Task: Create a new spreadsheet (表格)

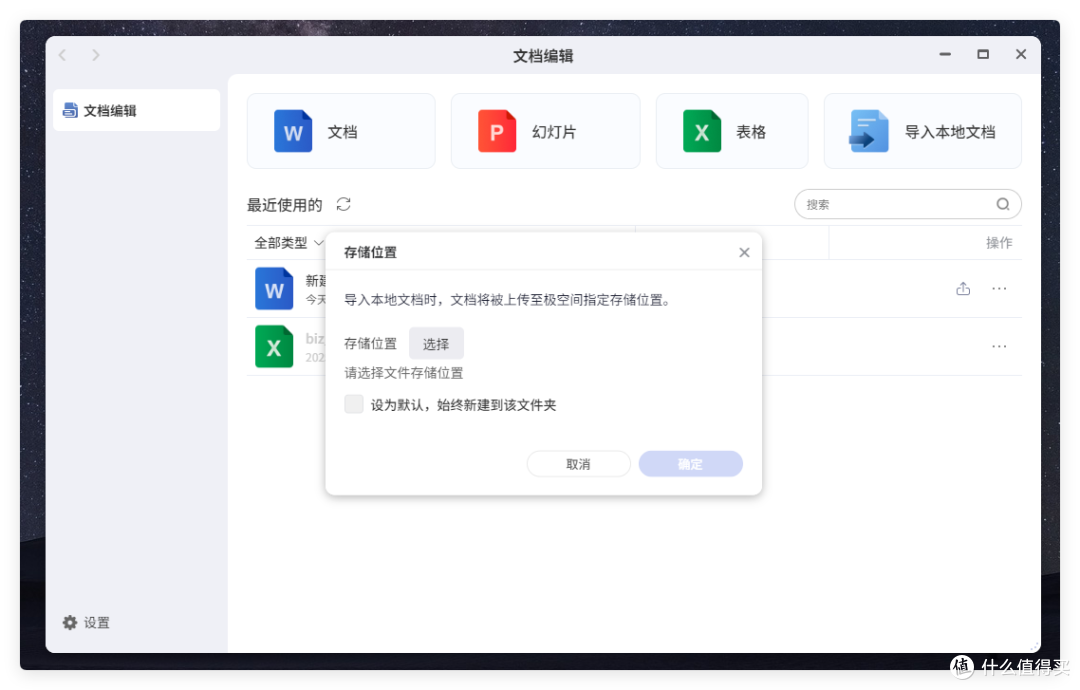Action: click(731, 131)
